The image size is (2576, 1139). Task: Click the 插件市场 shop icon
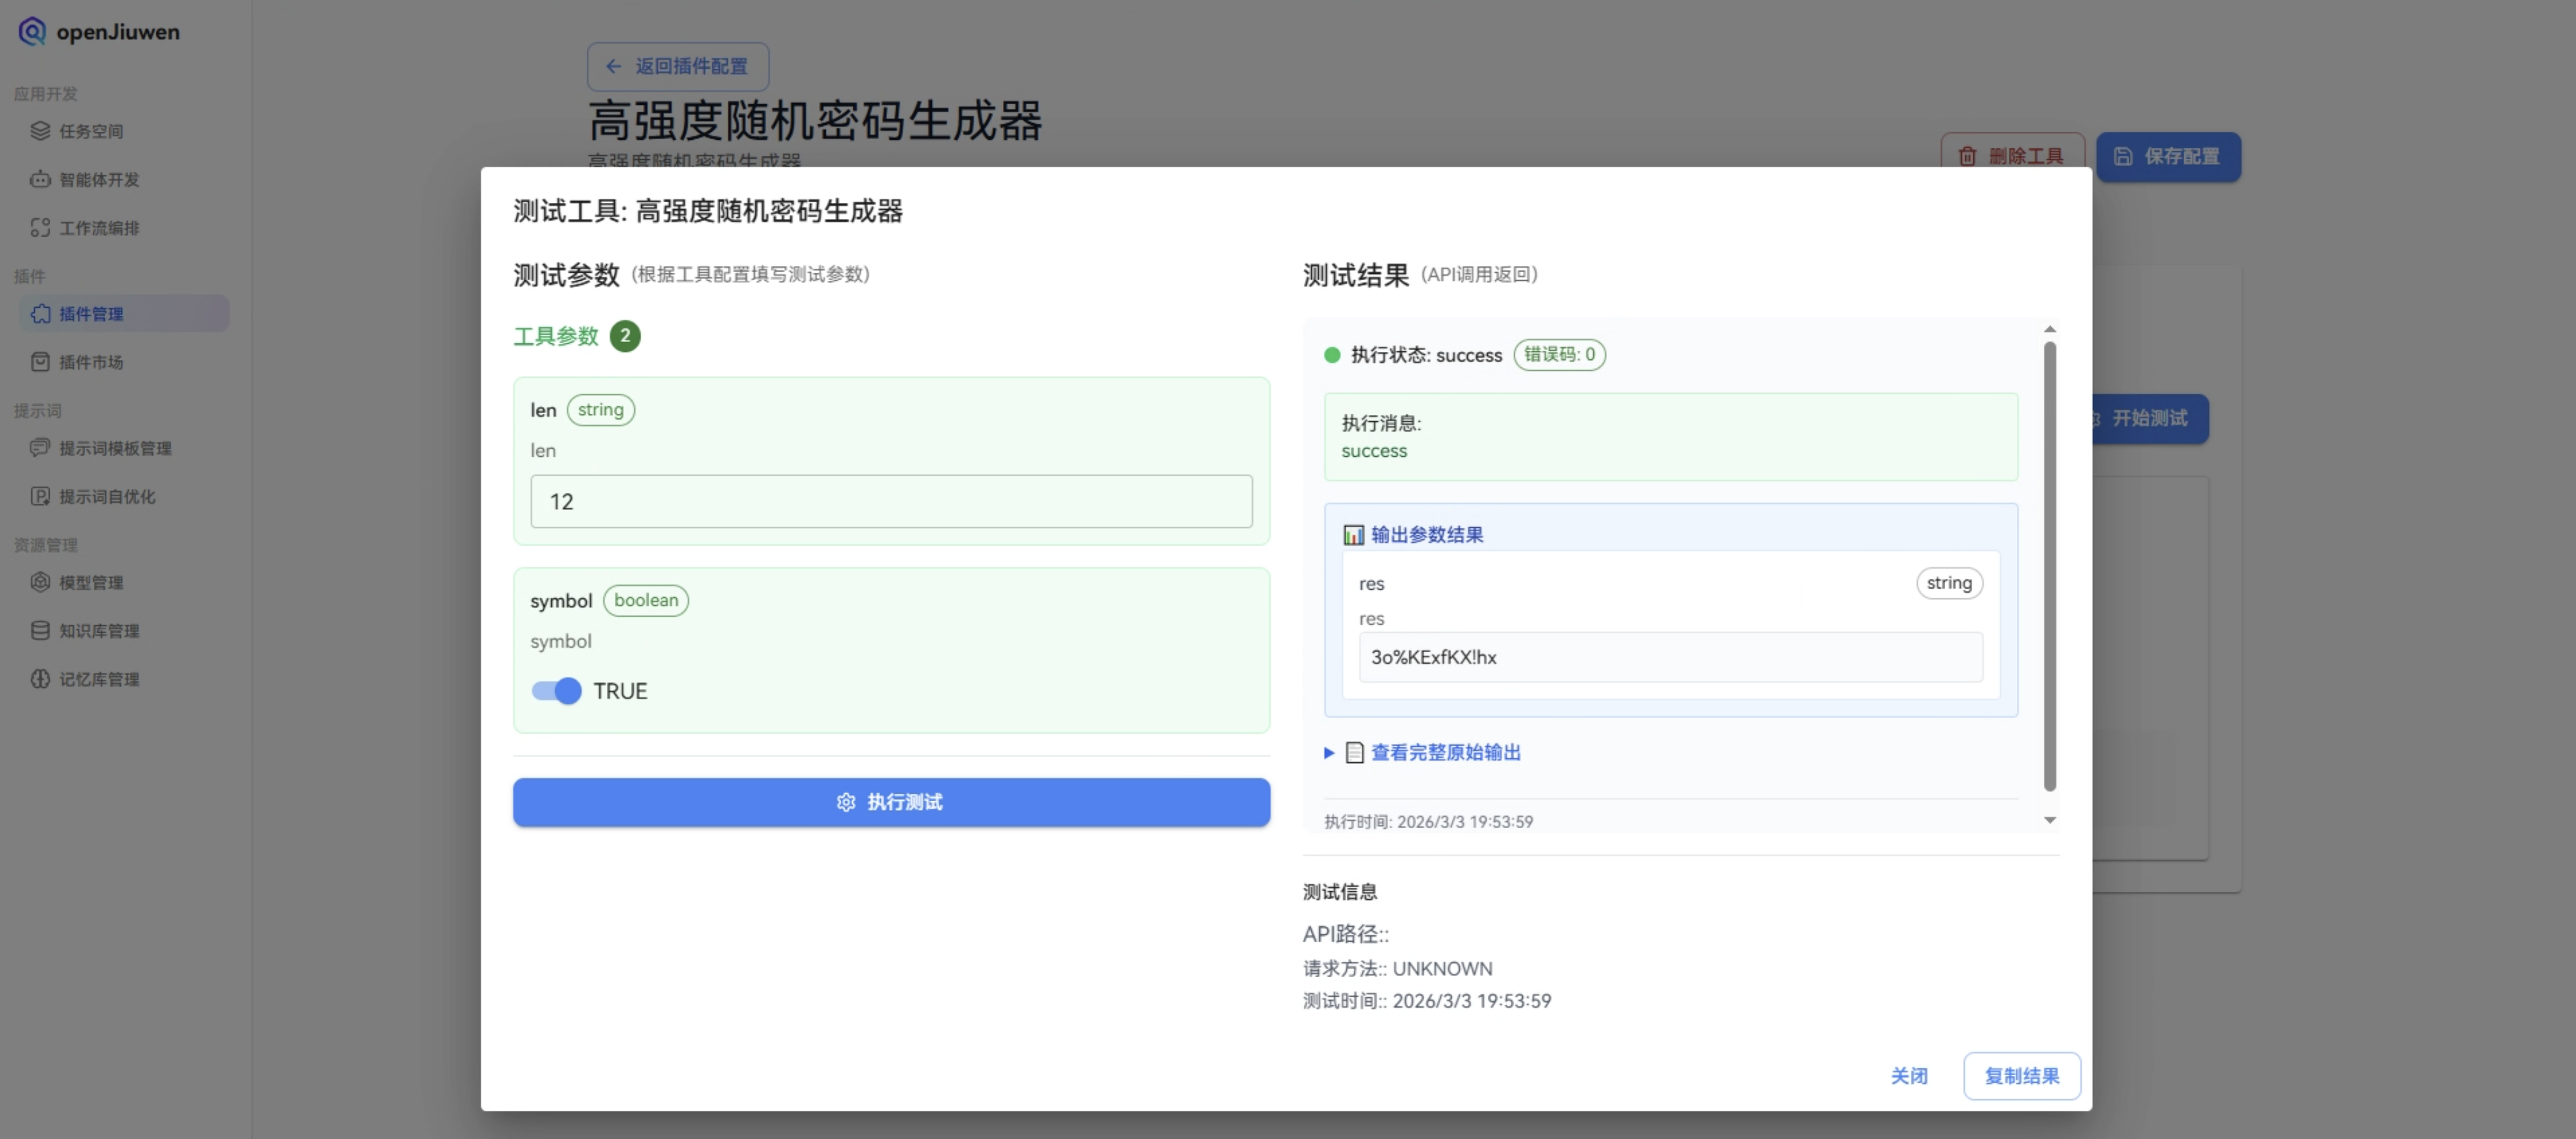[40, 362]
